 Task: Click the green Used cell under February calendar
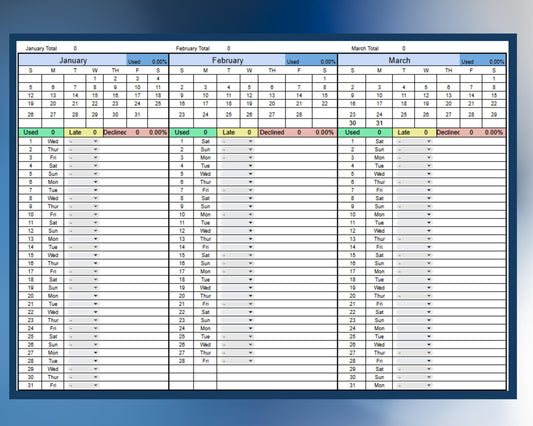click(x=193, y=133)
